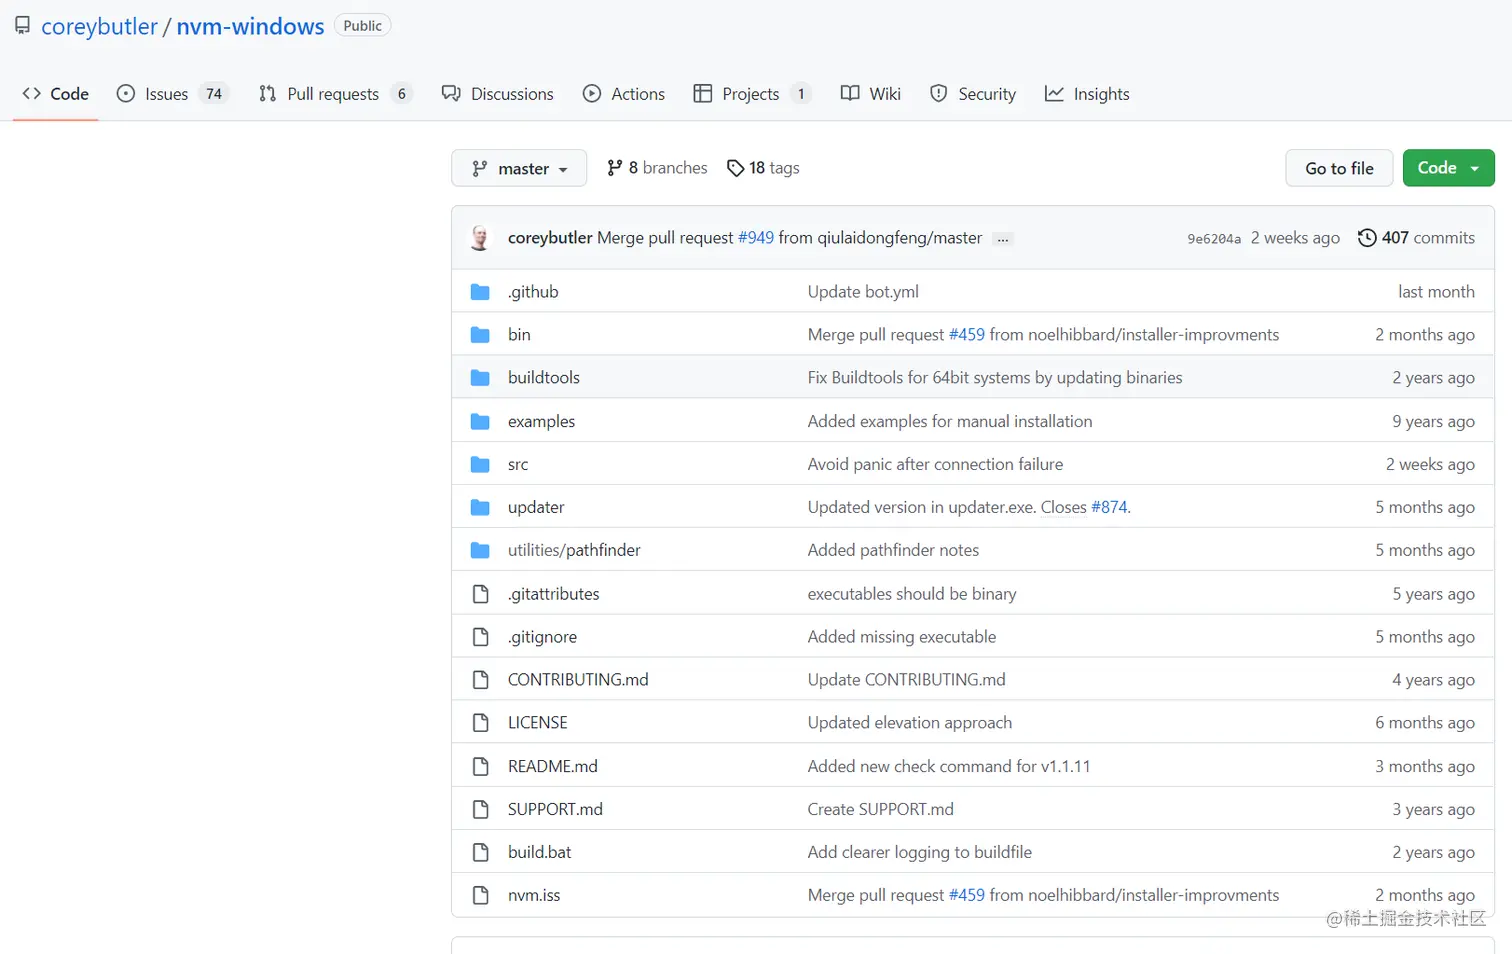The width and height of the screenshot is (1512, 954).
Task: Open the Issues tab
Action: pyautogui.click(x=173, y=94)
